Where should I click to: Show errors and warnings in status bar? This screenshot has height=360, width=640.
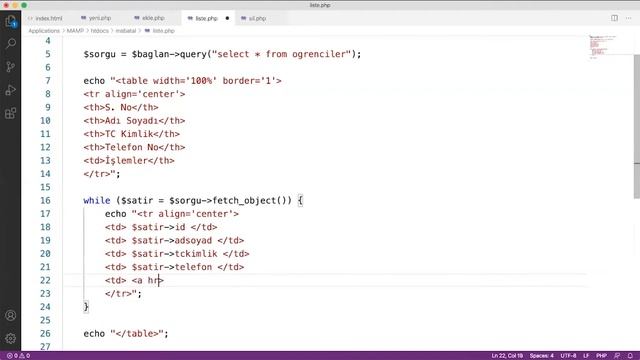[18, 356]
